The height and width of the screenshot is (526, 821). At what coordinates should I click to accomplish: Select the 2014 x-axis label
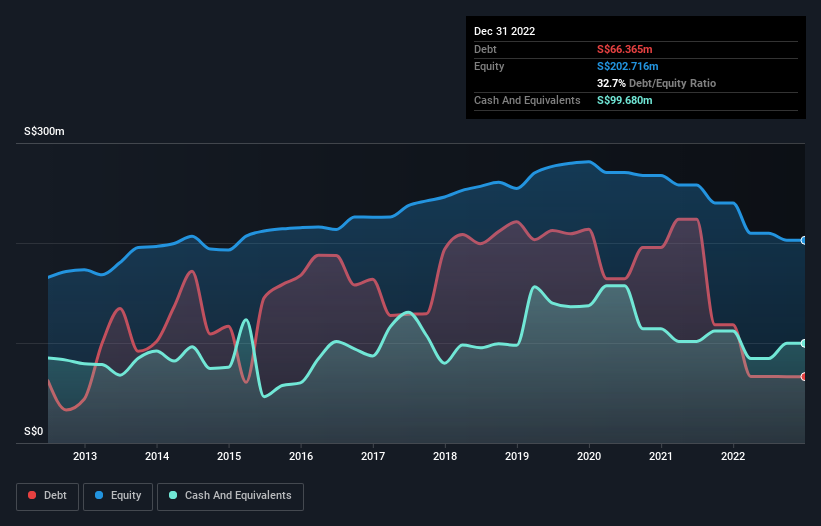click(x=157, y=456)
